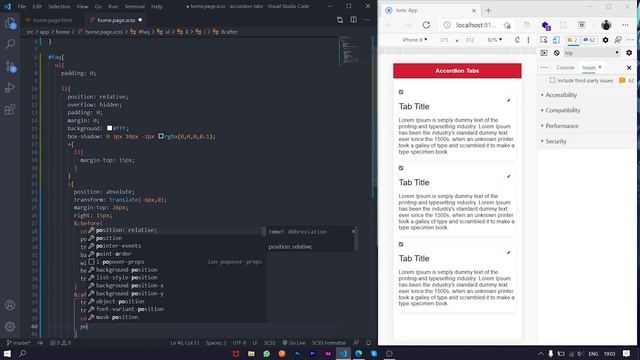Open DevTools settings gear
Screen dimensions: 640x360
tap(606, 40)
